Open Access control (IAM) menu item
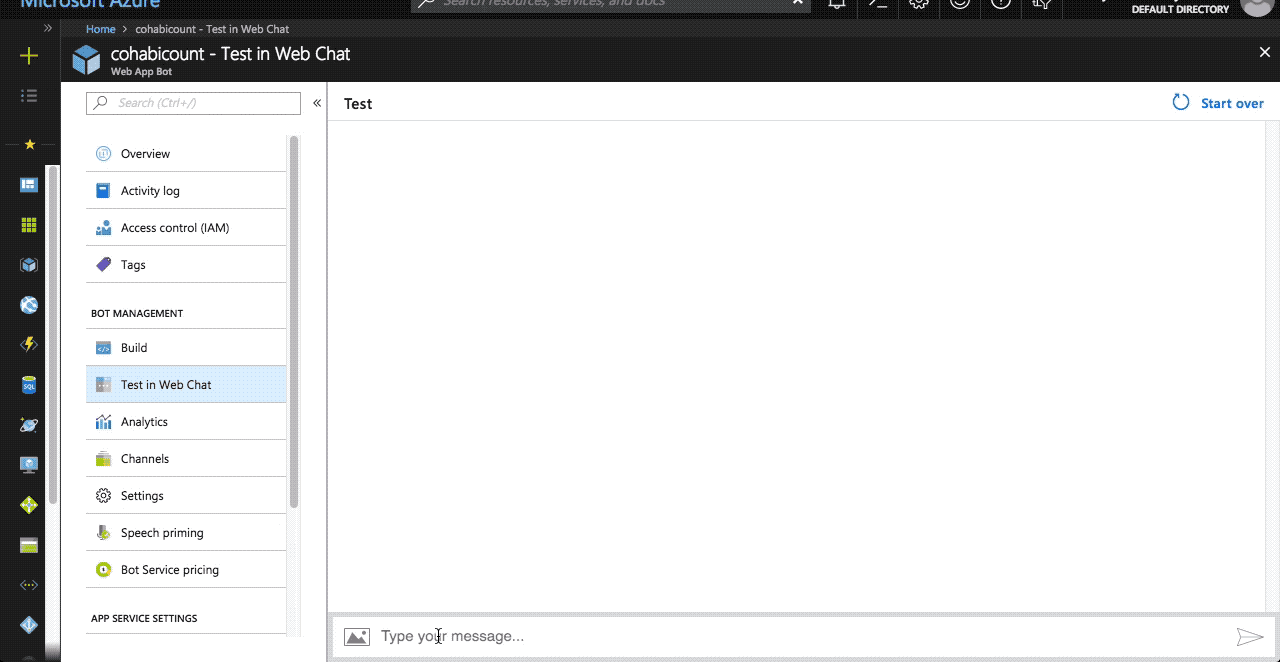This screenshot has width=1280, height=662. coord(186,228)
